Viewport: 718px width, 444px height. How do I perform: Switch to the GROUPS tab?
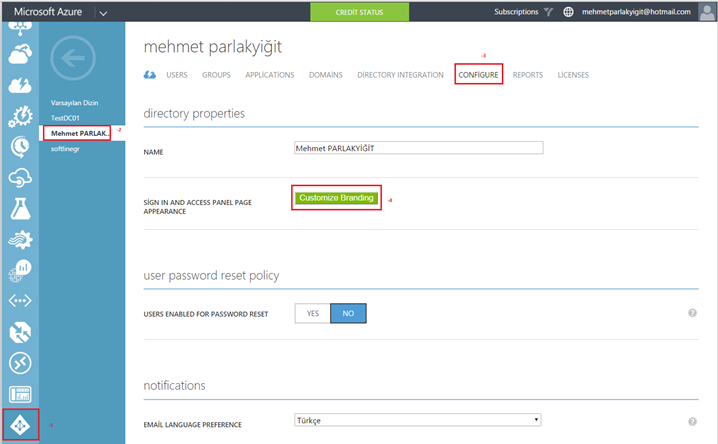coord(216,75)
